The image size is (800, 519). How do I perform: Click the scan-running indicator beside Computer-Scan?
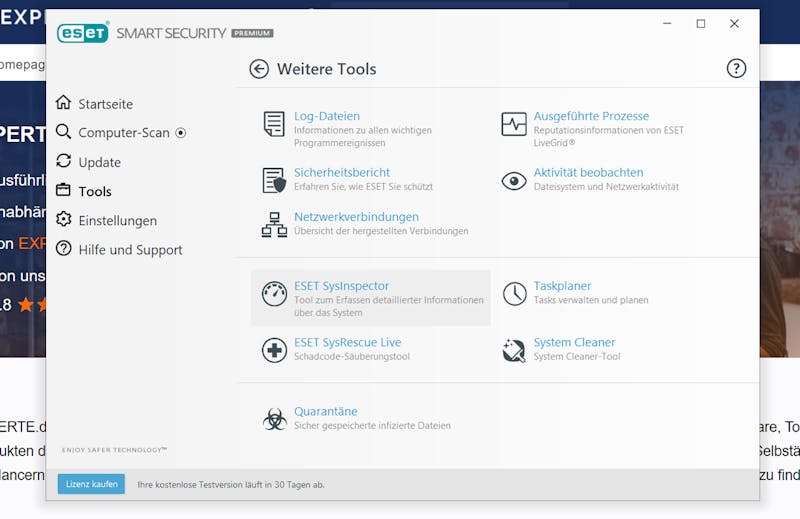[x=181, y=133]
